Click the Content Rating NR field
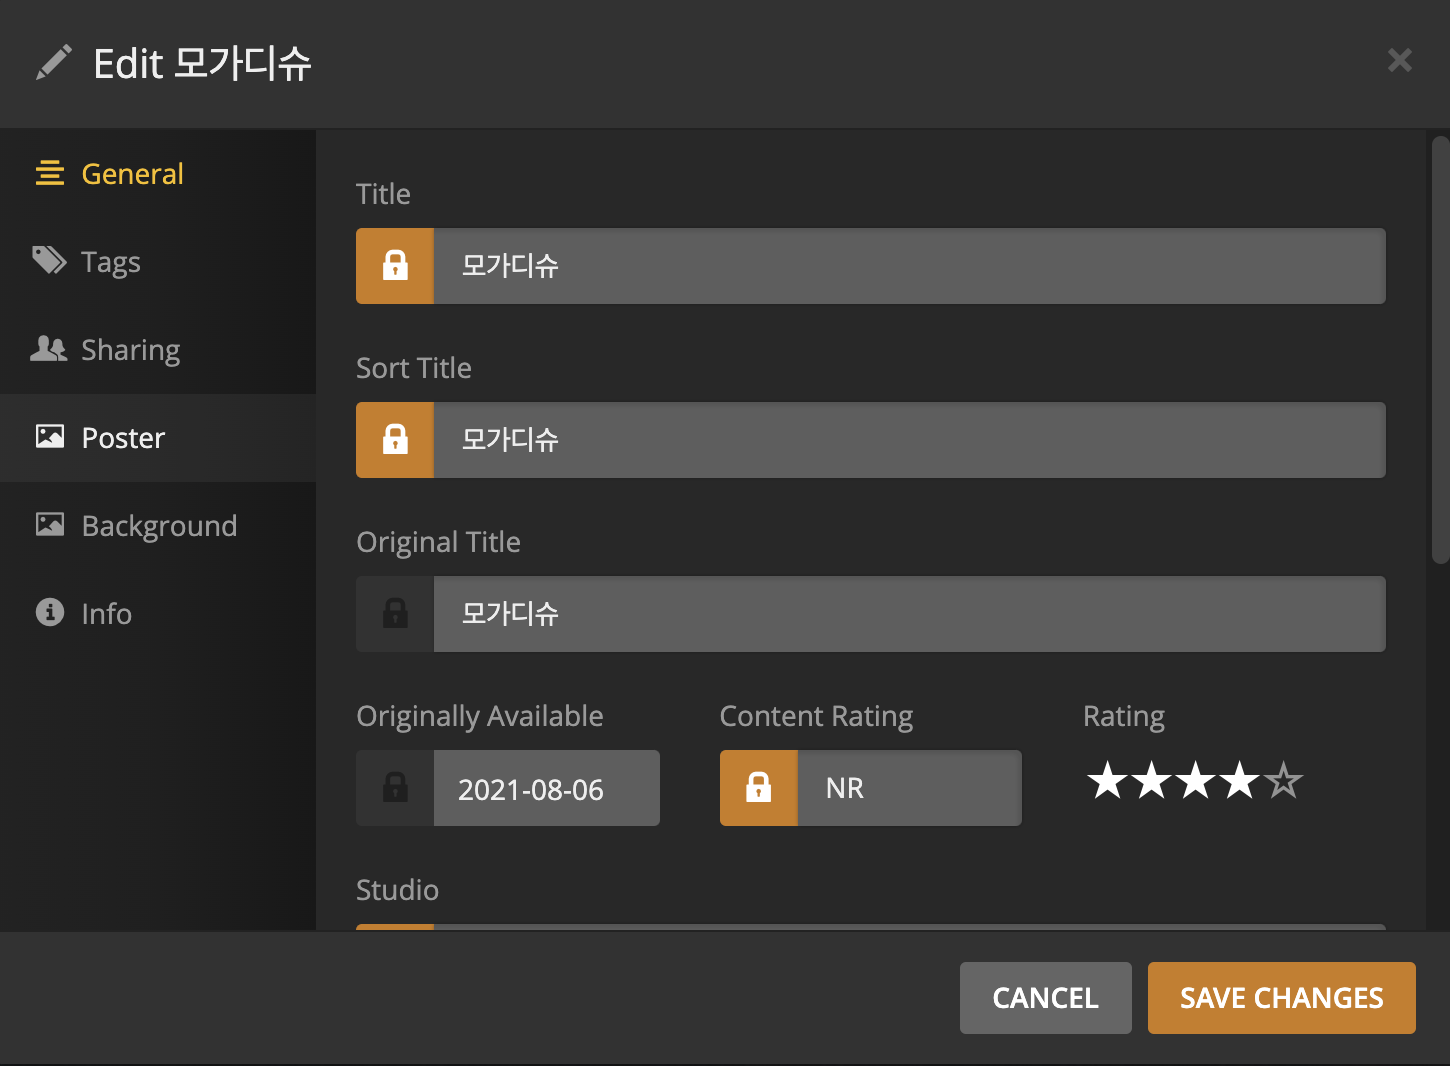Image resolution: width=1450 pixels, height=1066 pixels. point(908,788)
